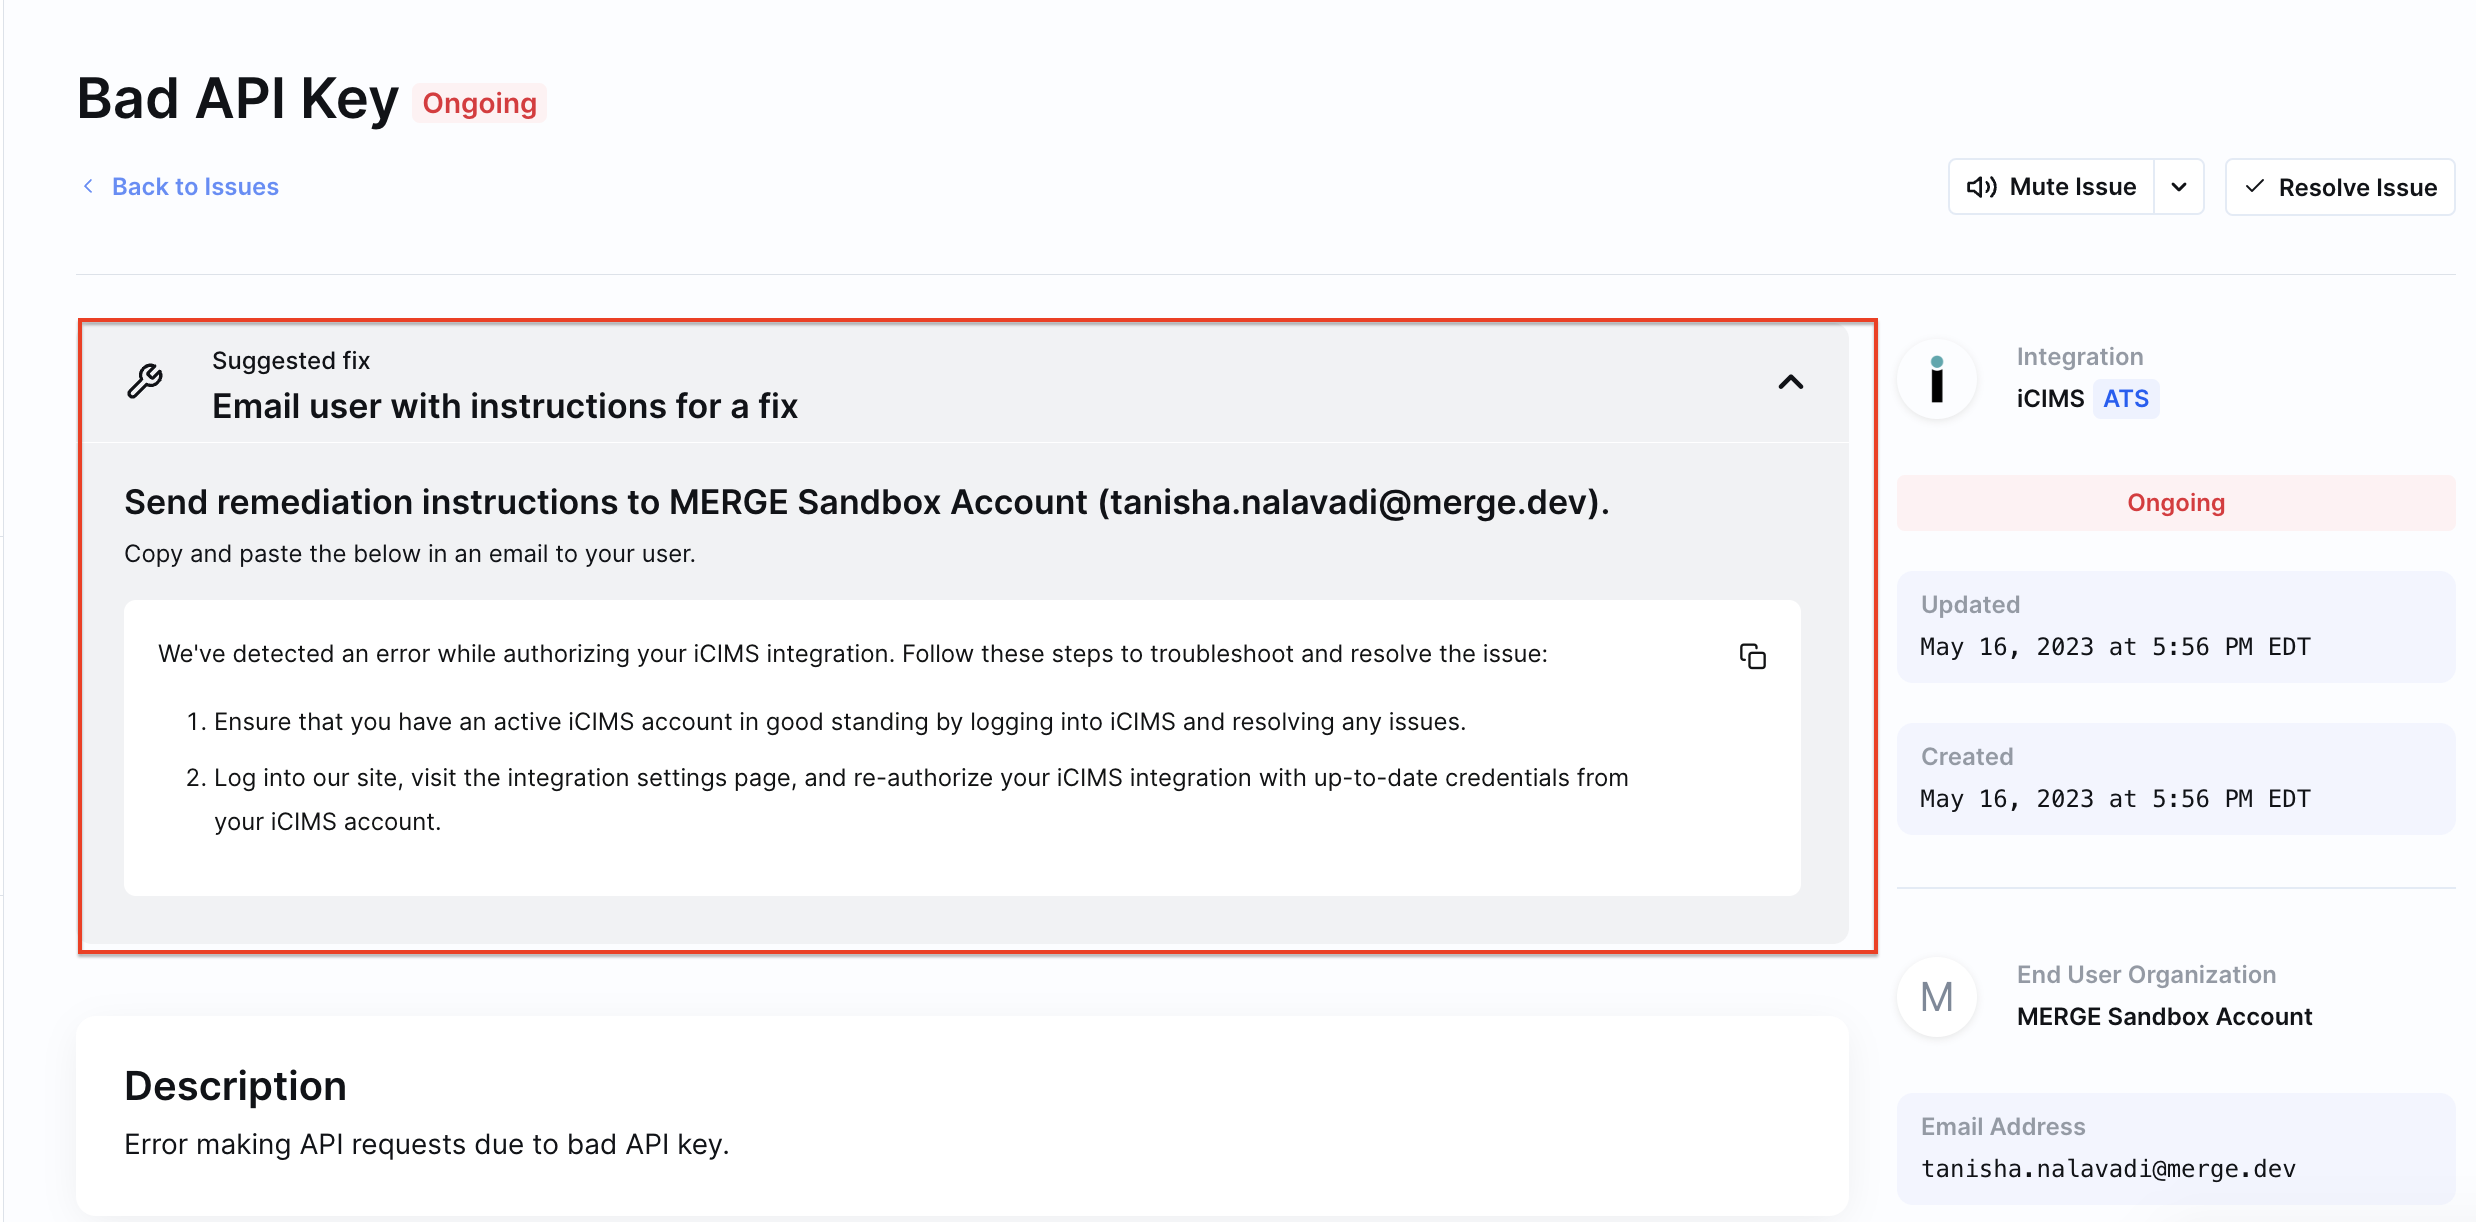Click the checkmark icon in Resolve Issue
Viewport: 2476px width, 1222px height.
pyautogui.click(x=2255, y=187)
